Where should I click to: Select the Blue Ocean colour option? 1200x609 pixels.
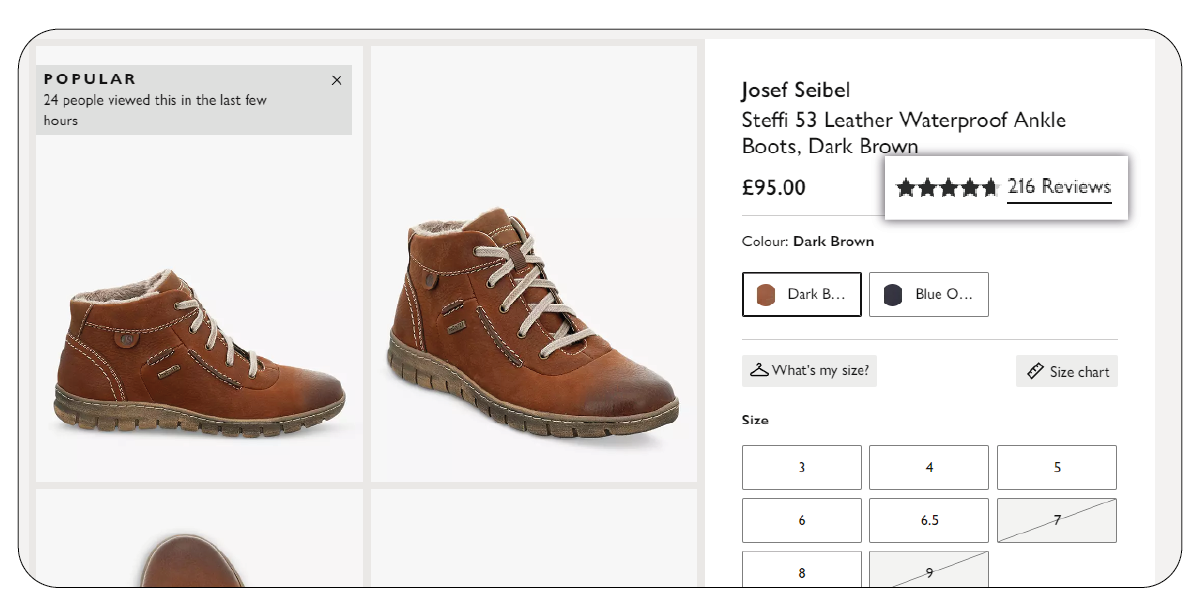click(929, 294)
